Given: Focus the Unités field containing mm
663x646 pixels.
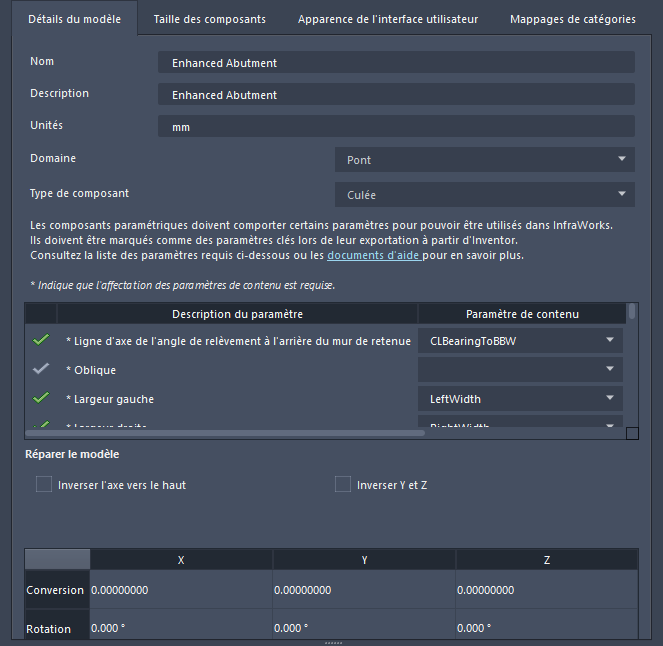Looking at the screenshot, I should 396,127.
